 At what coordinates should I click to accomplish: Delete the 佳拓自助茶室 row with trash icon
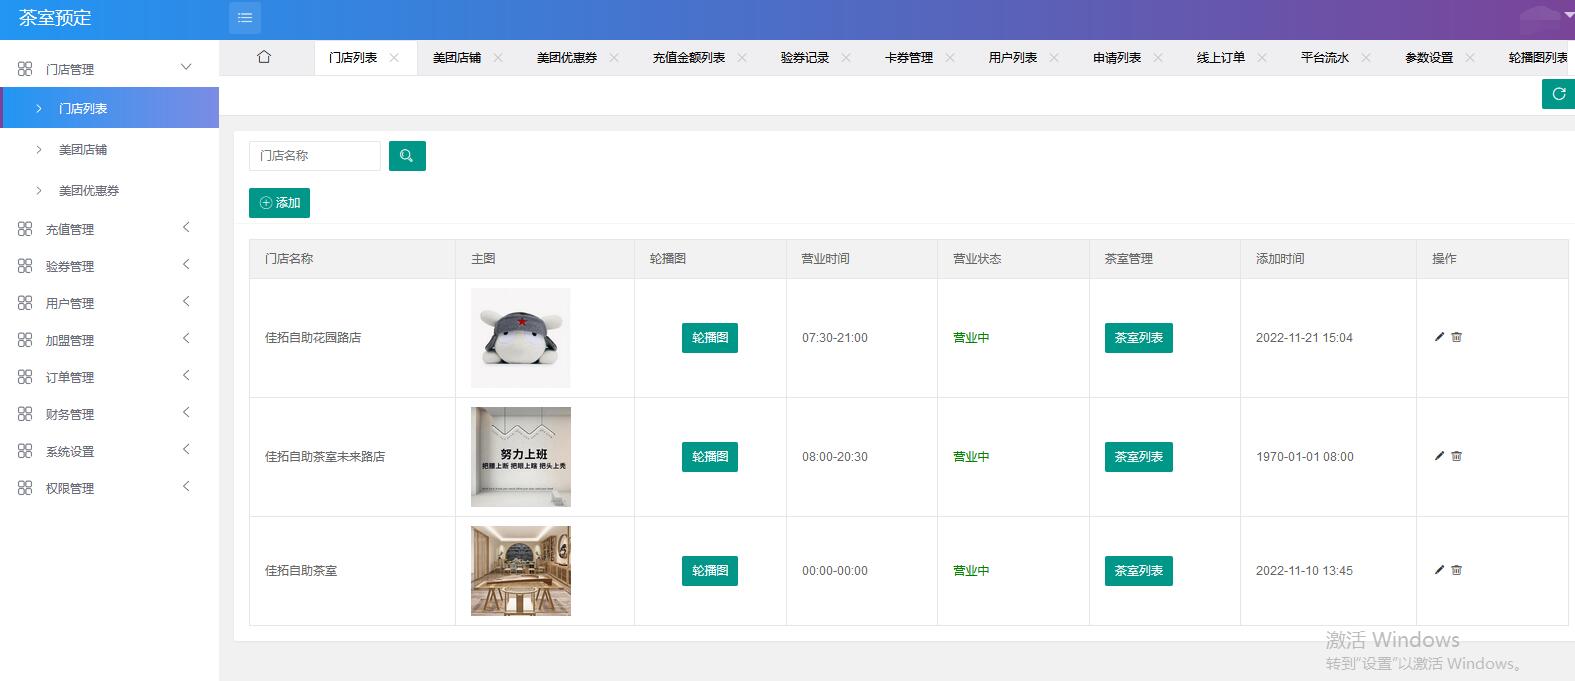coord(1457,570)
